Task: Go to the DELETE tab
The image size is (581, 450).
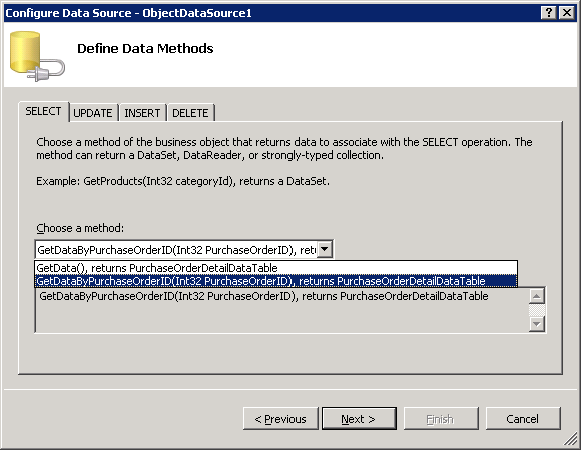Action: tap(190, 113)
